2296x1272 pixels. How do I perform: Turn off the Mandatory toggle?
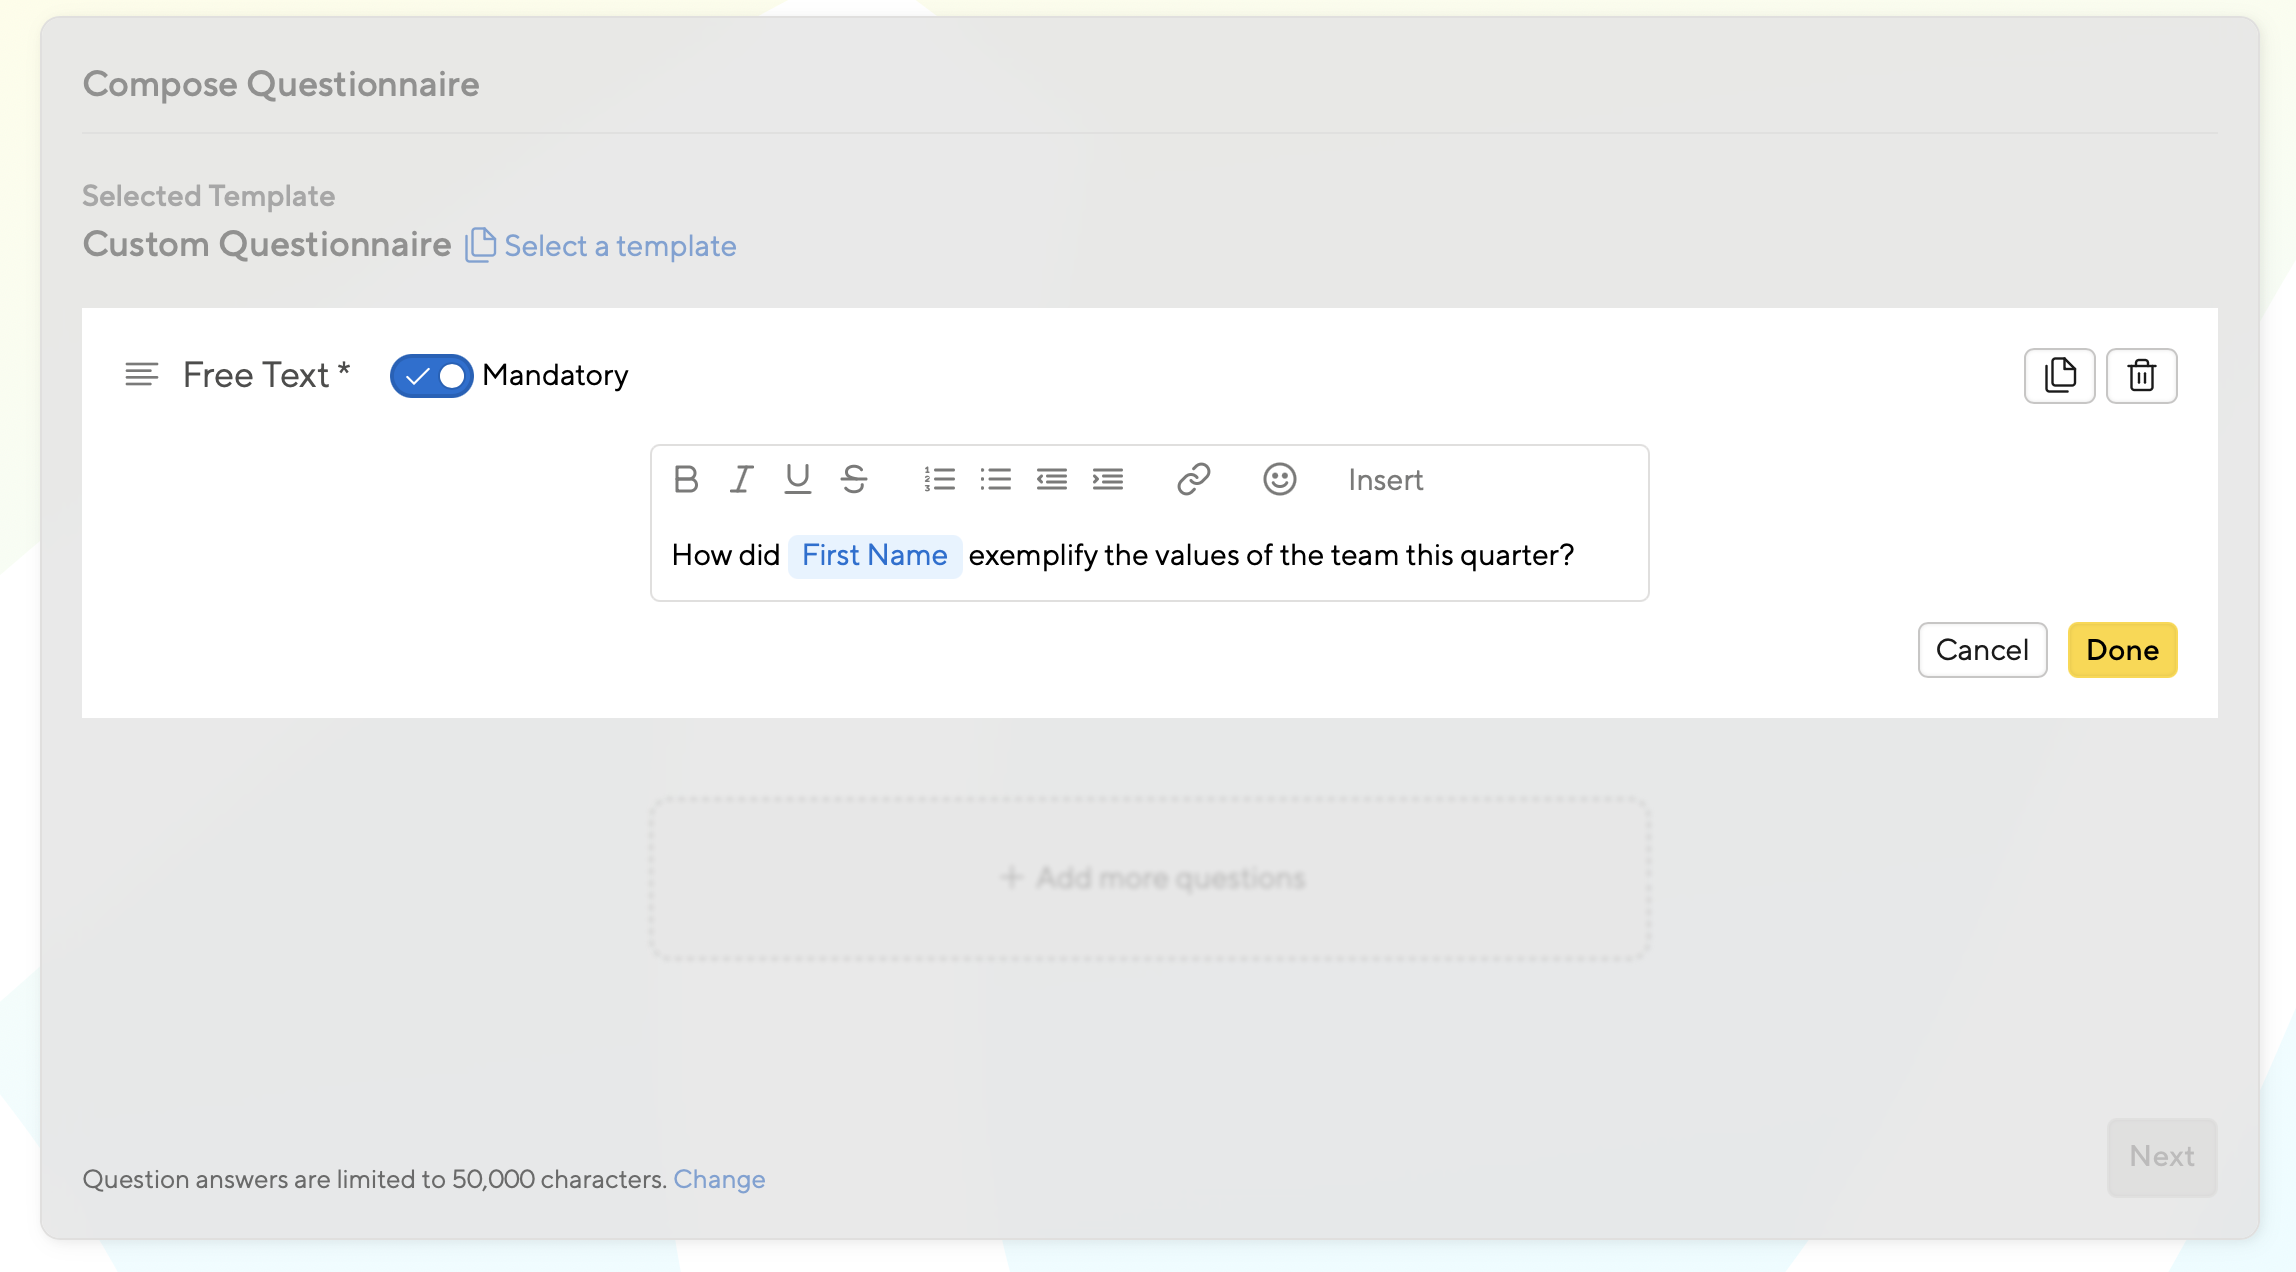pyautogui.click(x=431, y=376)
